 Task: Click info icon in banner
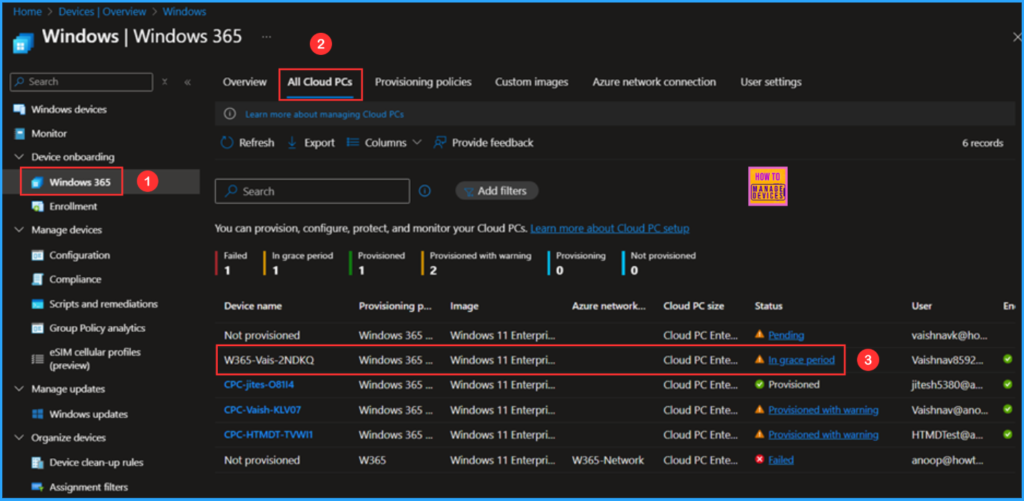click(x=230, y=114)
